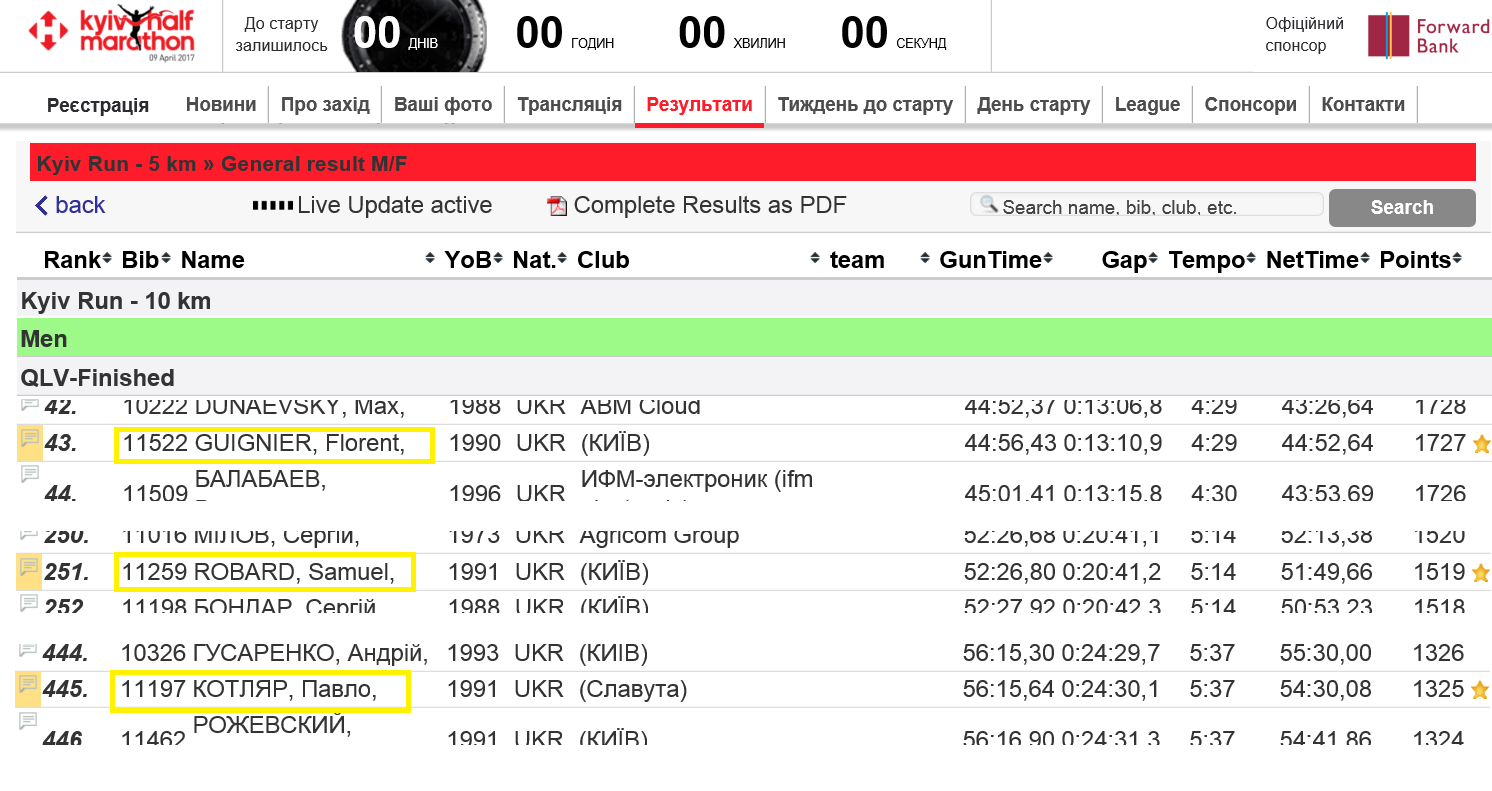1492x791 pixels.
Task: Click PDF icon for Complete Results
Action: click(x=557, y=206)
